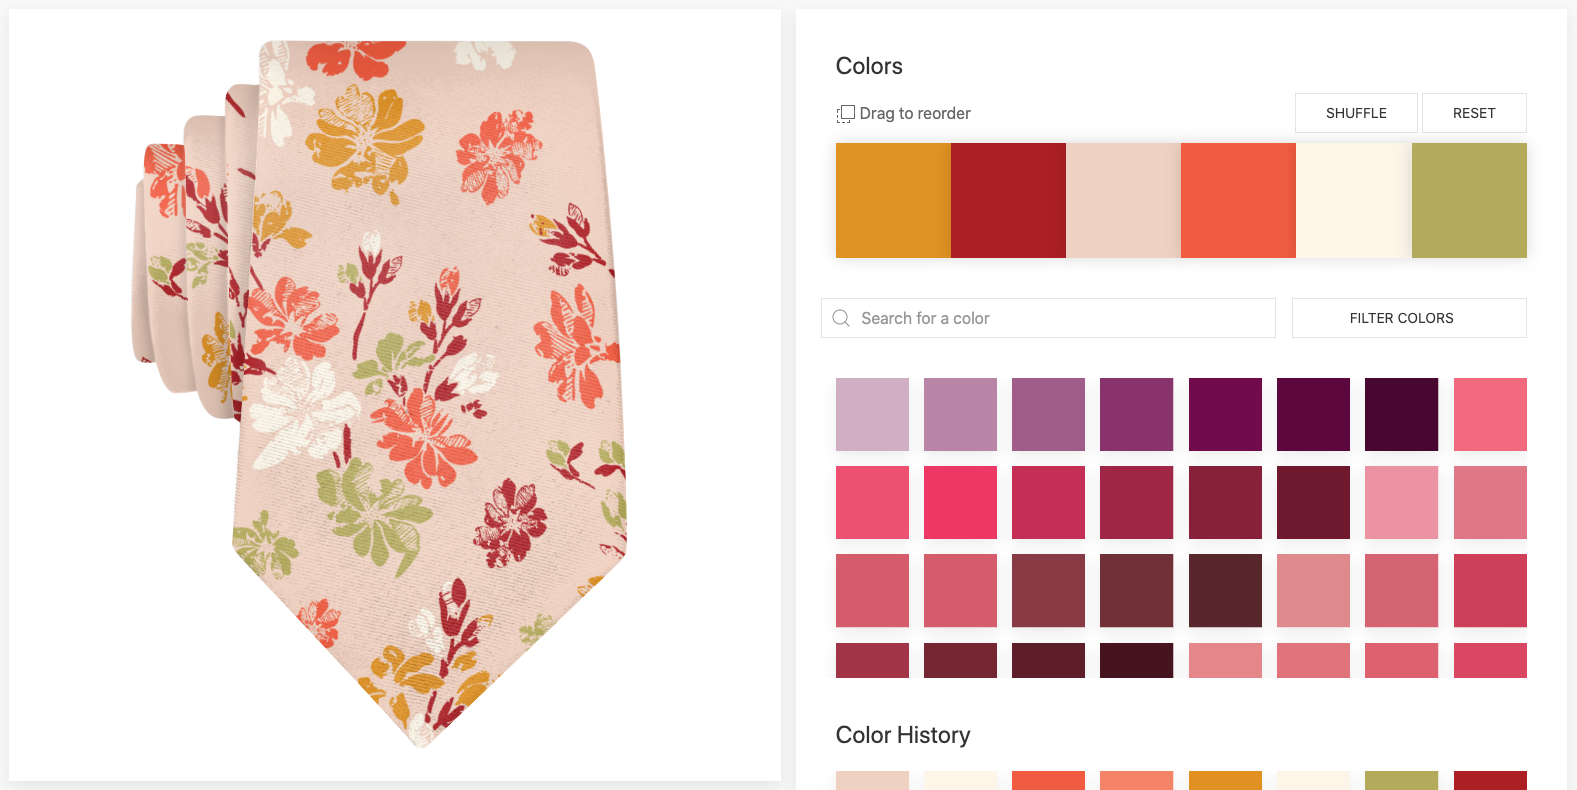Click the drag to reorder icon

pos(846,114)
